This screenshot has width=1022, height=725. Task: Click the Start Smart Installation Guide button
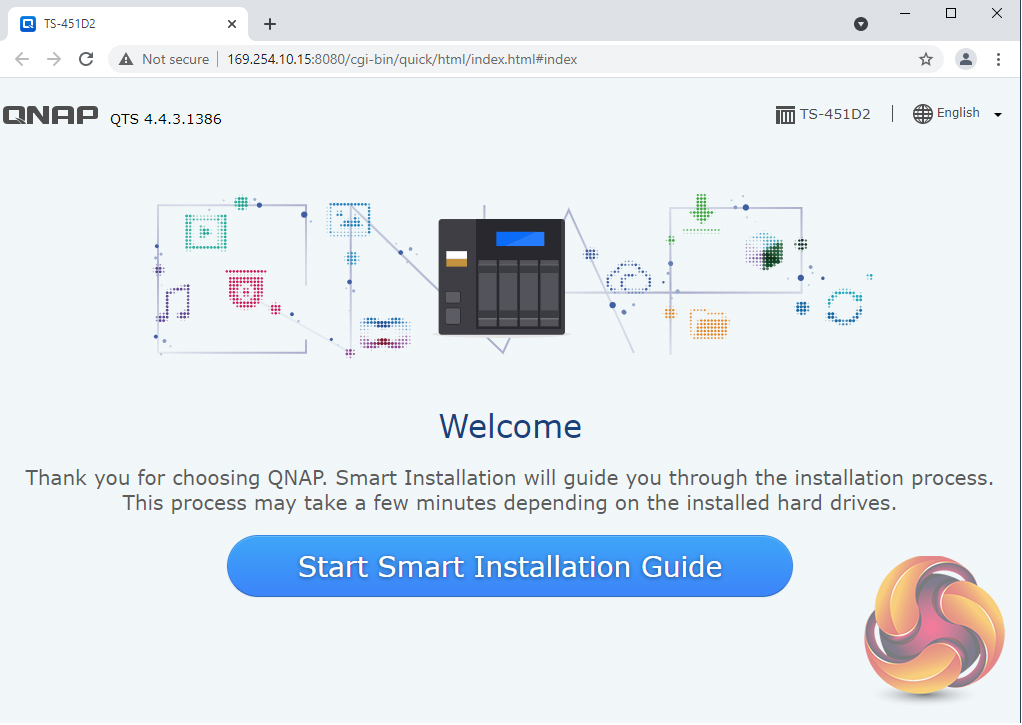(510, 566)
